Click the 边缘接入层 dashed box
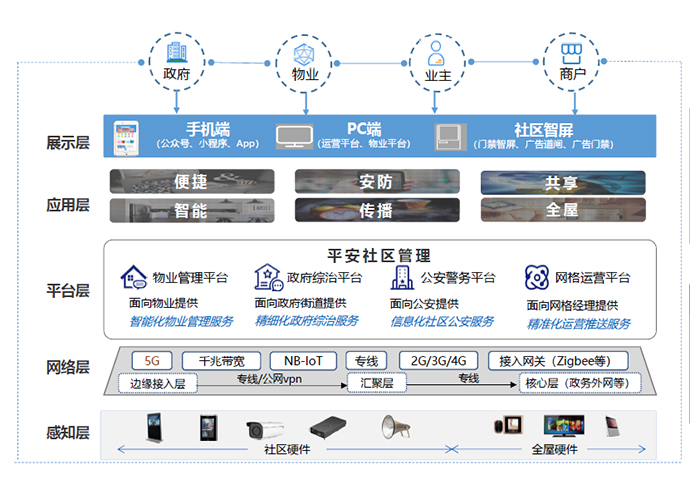 pos(158,383)
